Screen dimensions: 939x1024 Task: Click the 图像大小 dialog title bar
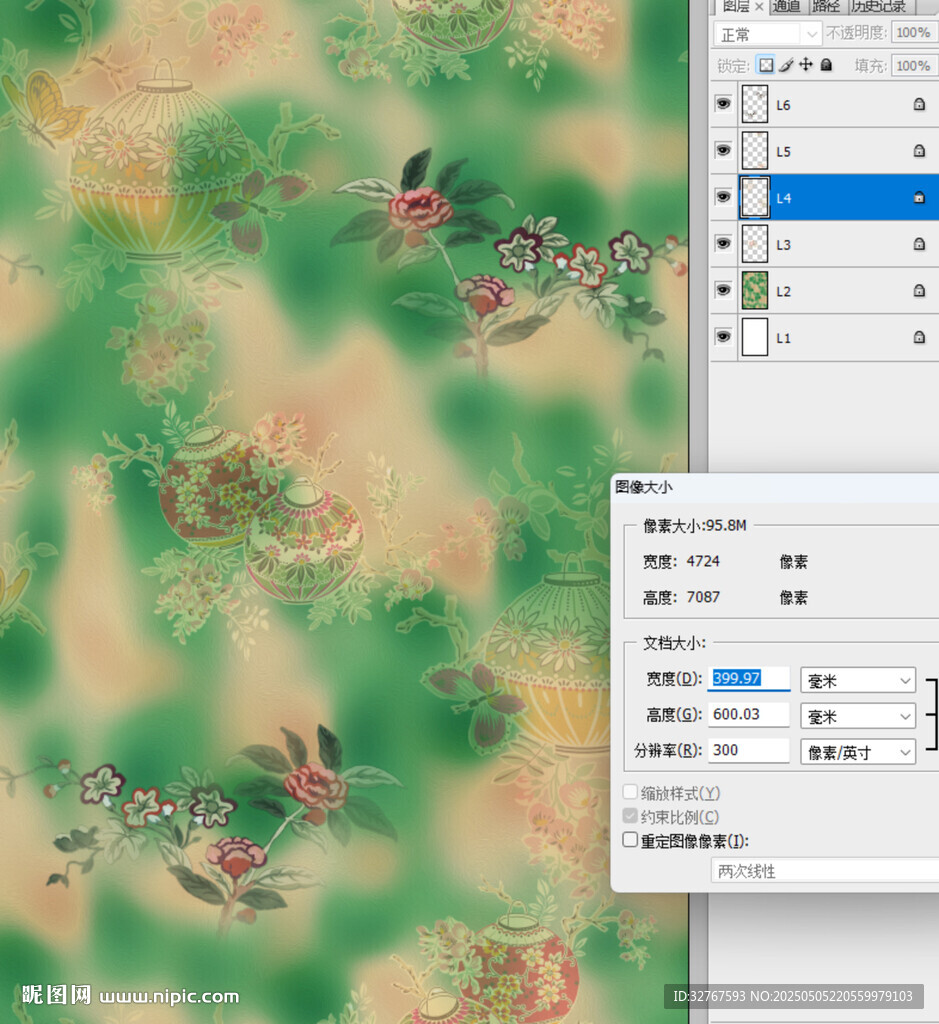(x=774, y=487)
